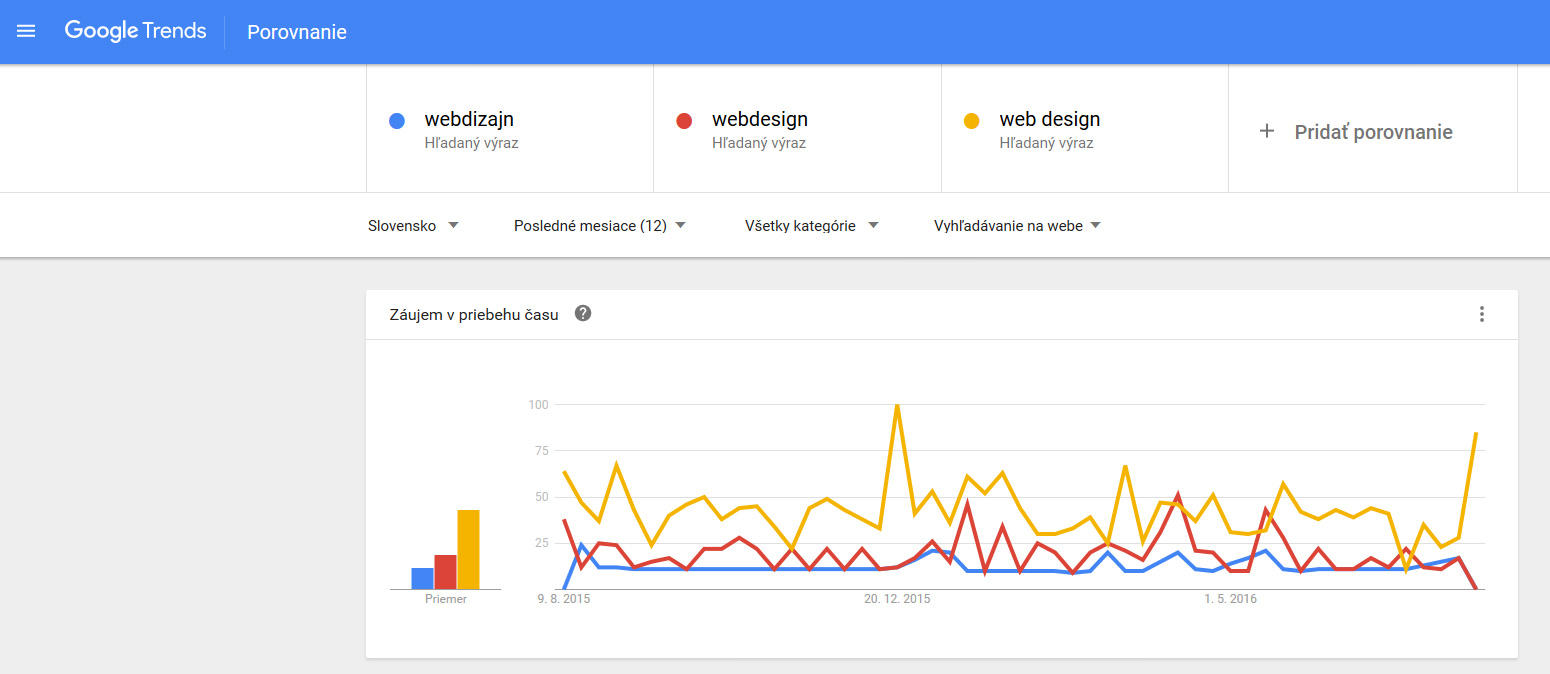Open the hamburger navigation menu
The width and height of the screenshot is (1550, 674).
click(x=26, y=31)
